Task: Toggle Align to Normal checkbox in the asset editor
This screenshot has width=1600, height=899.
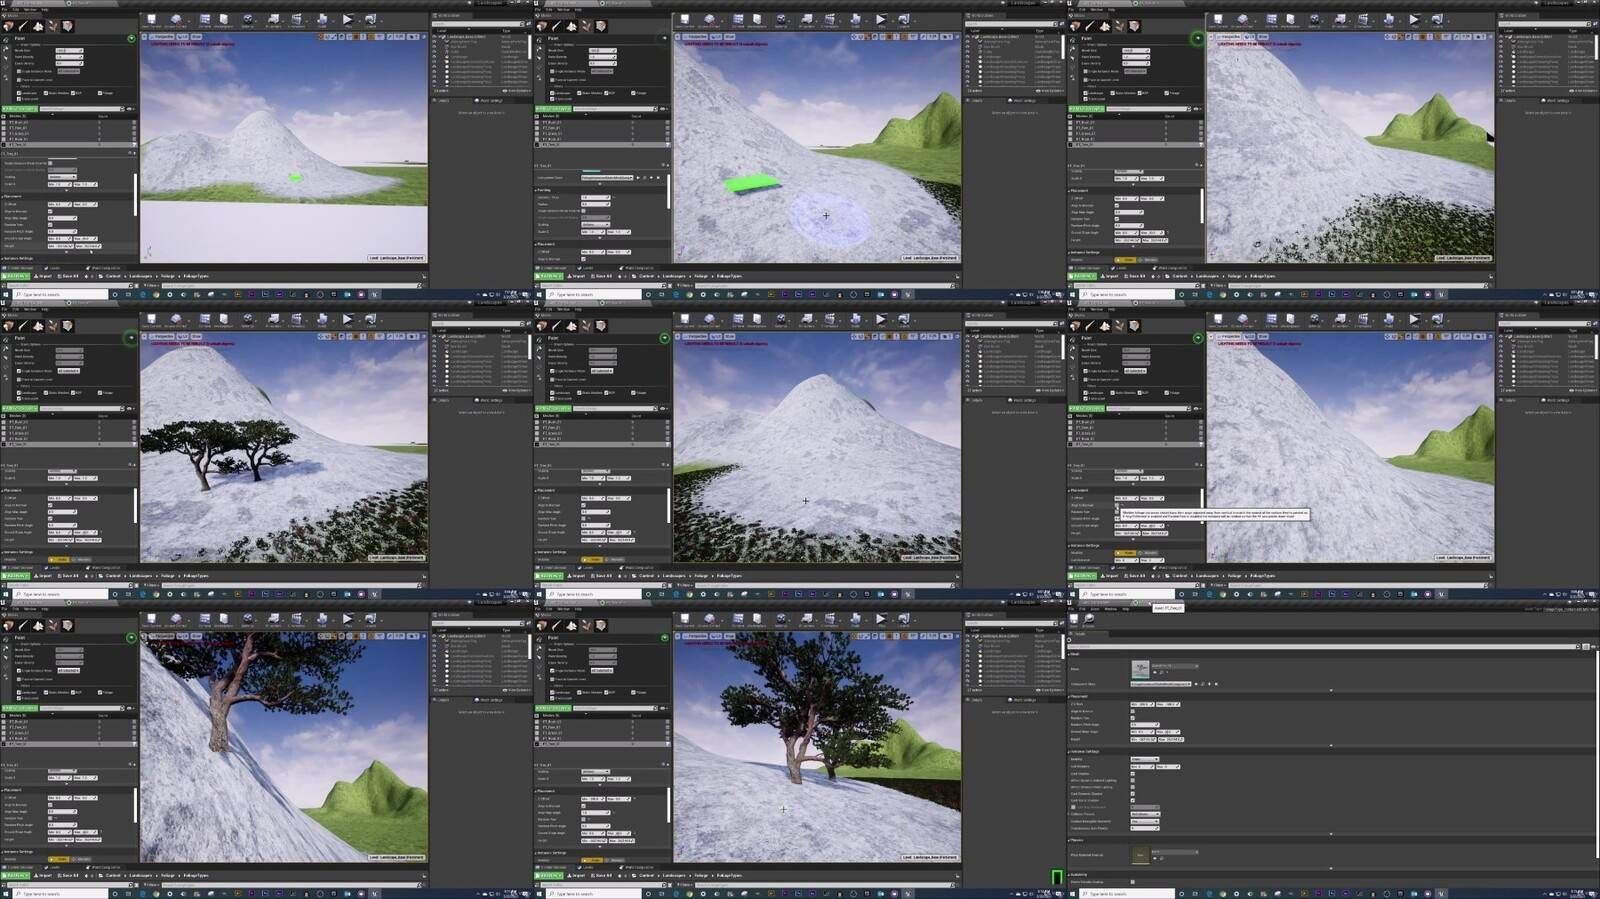Action: point(1133,711)
